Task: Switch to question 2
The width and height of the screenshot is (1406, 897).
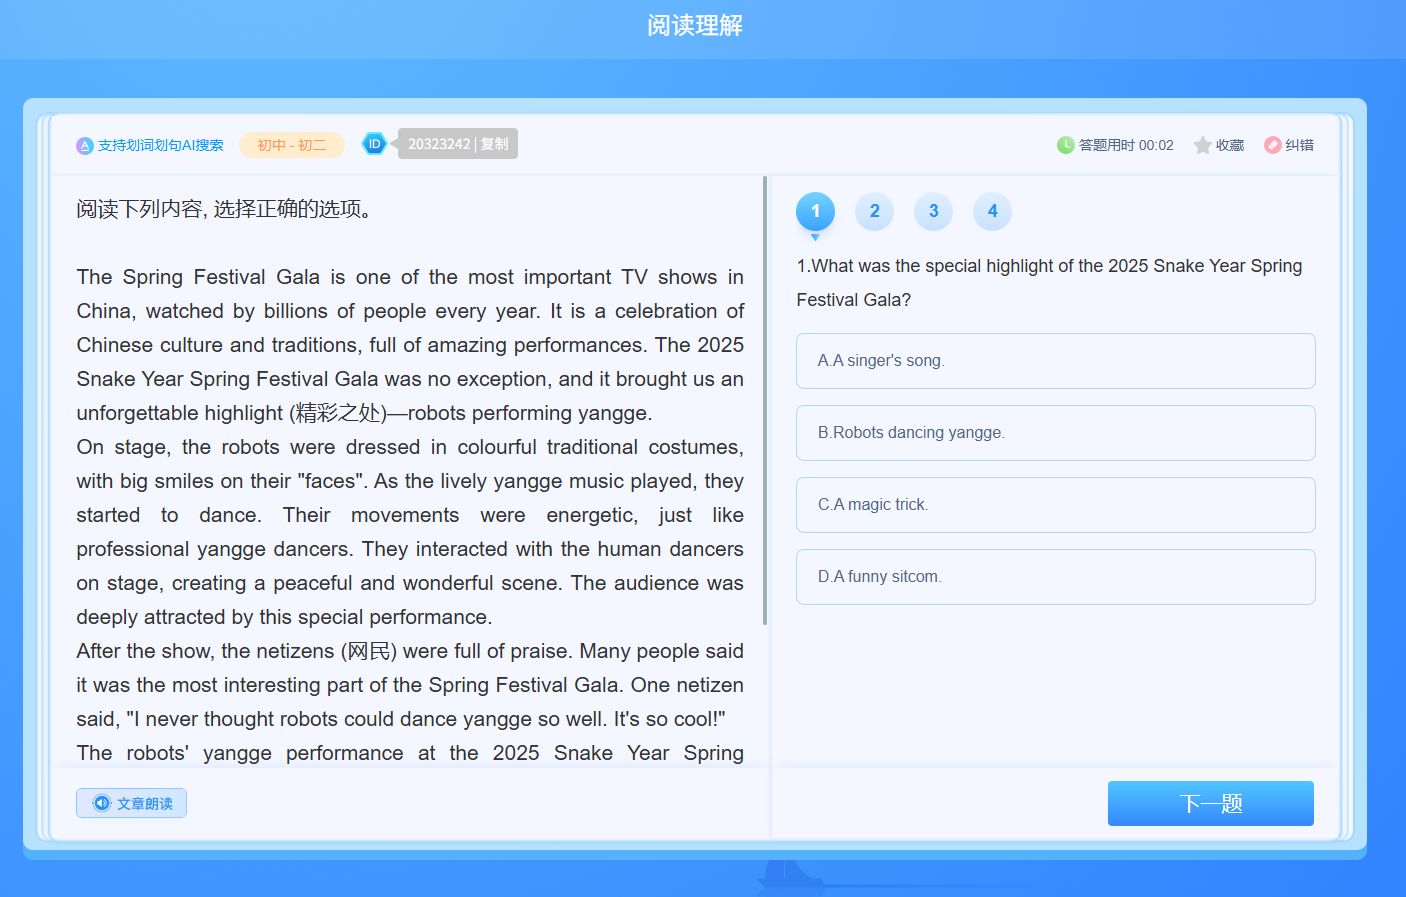Action: coord(874,211)
